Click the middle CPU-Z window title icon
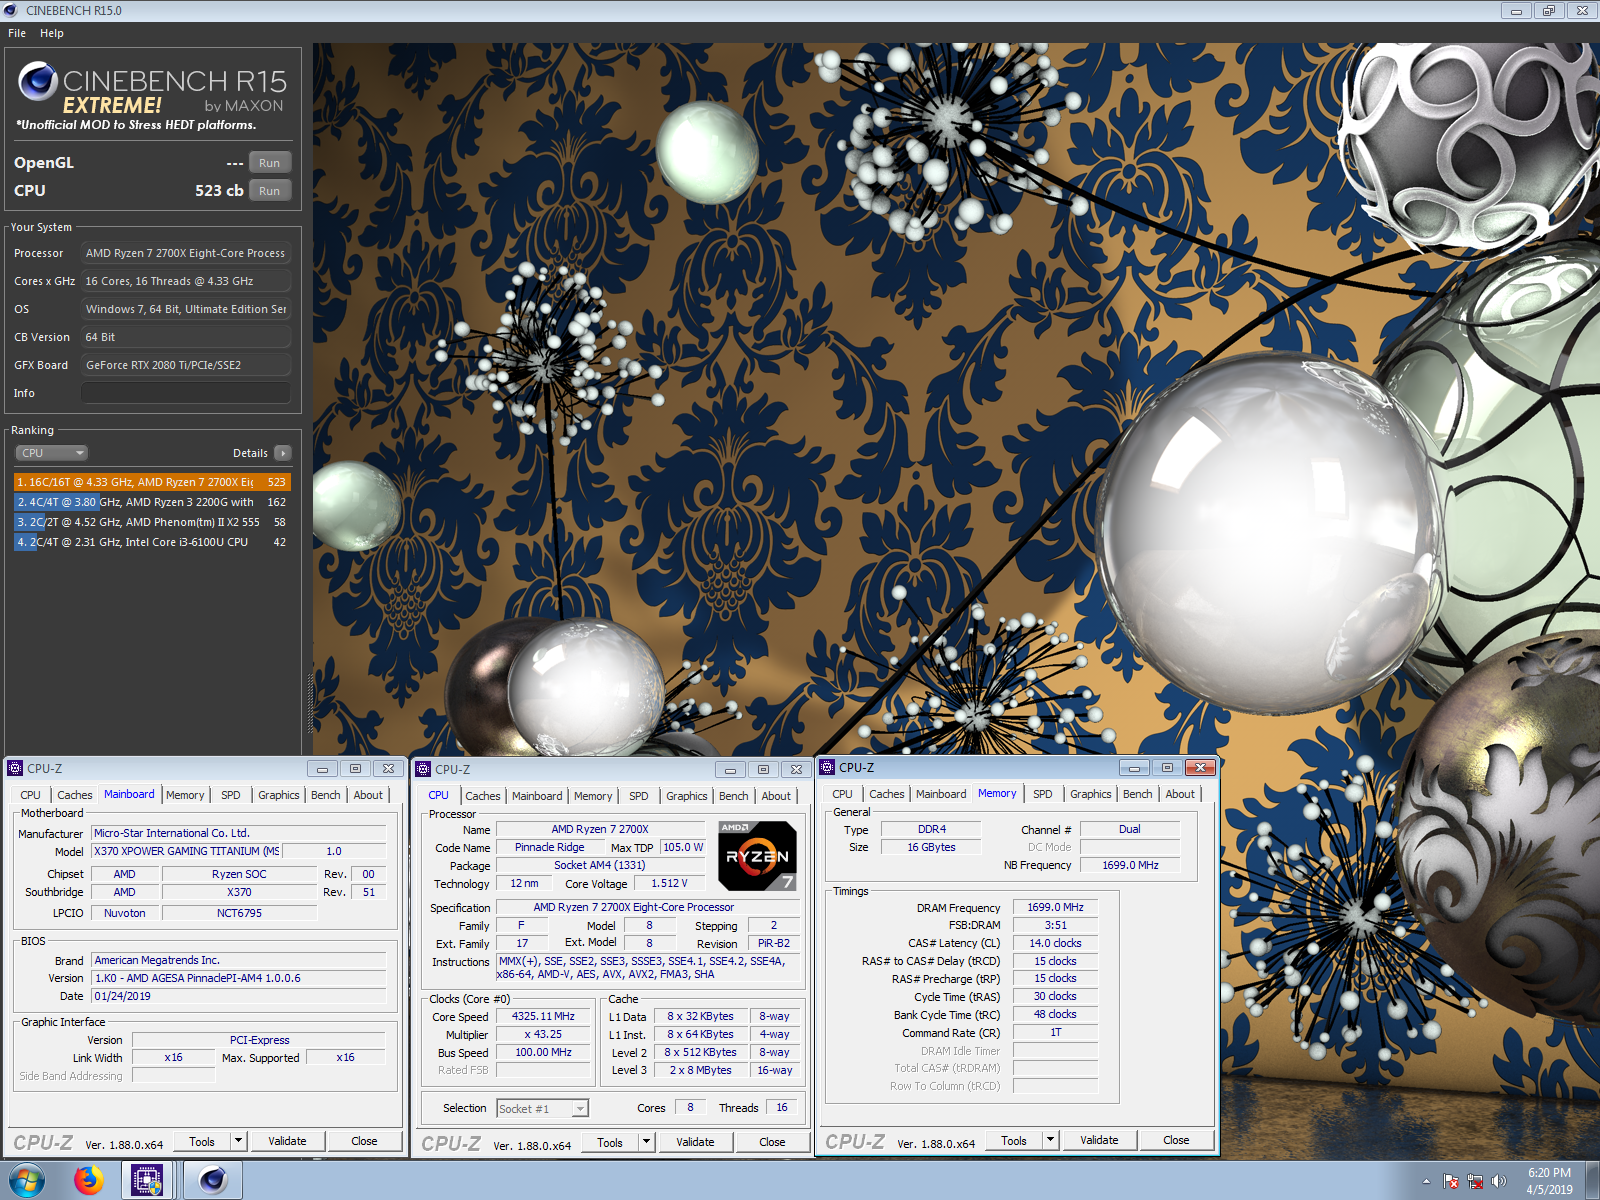The height and width of the screenshot is (1200, 1600). (x=423, y=769)
